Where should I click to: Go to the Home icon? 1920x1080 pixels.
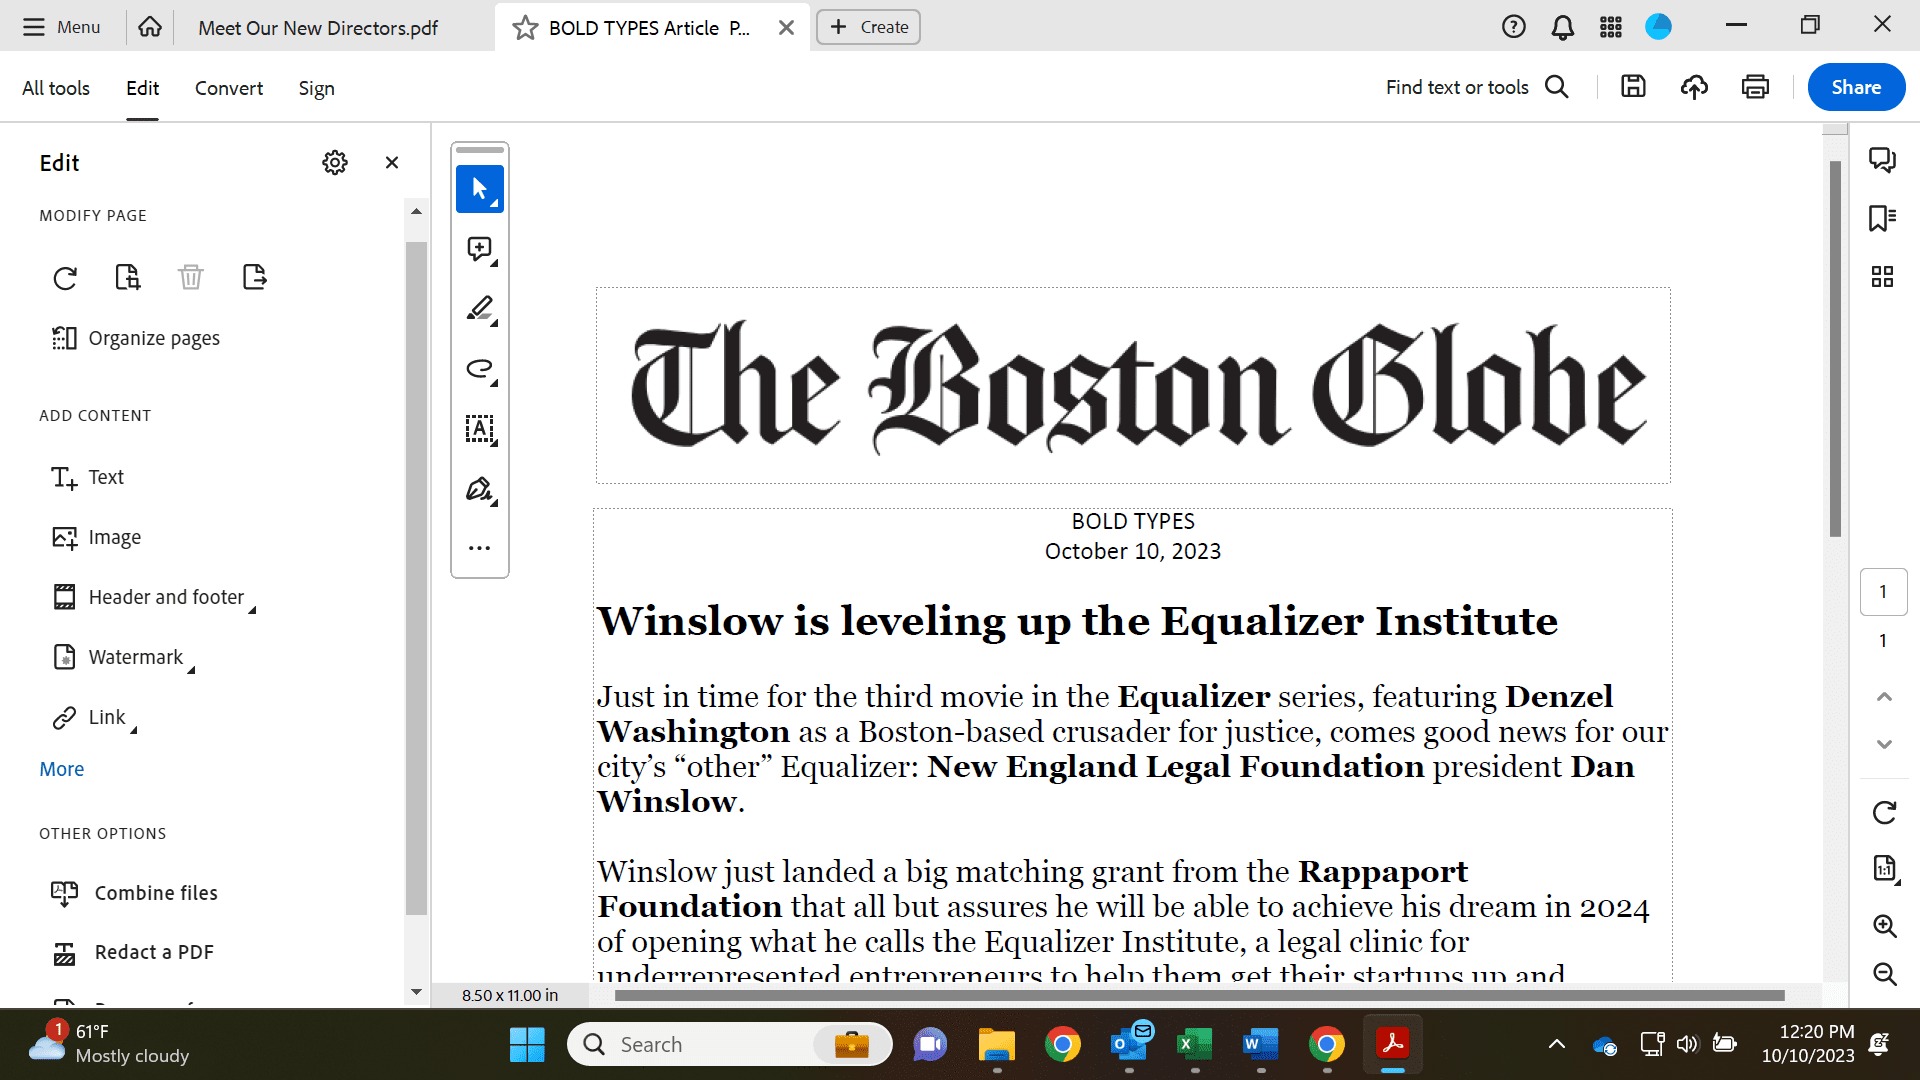click(x=150, y=27)
